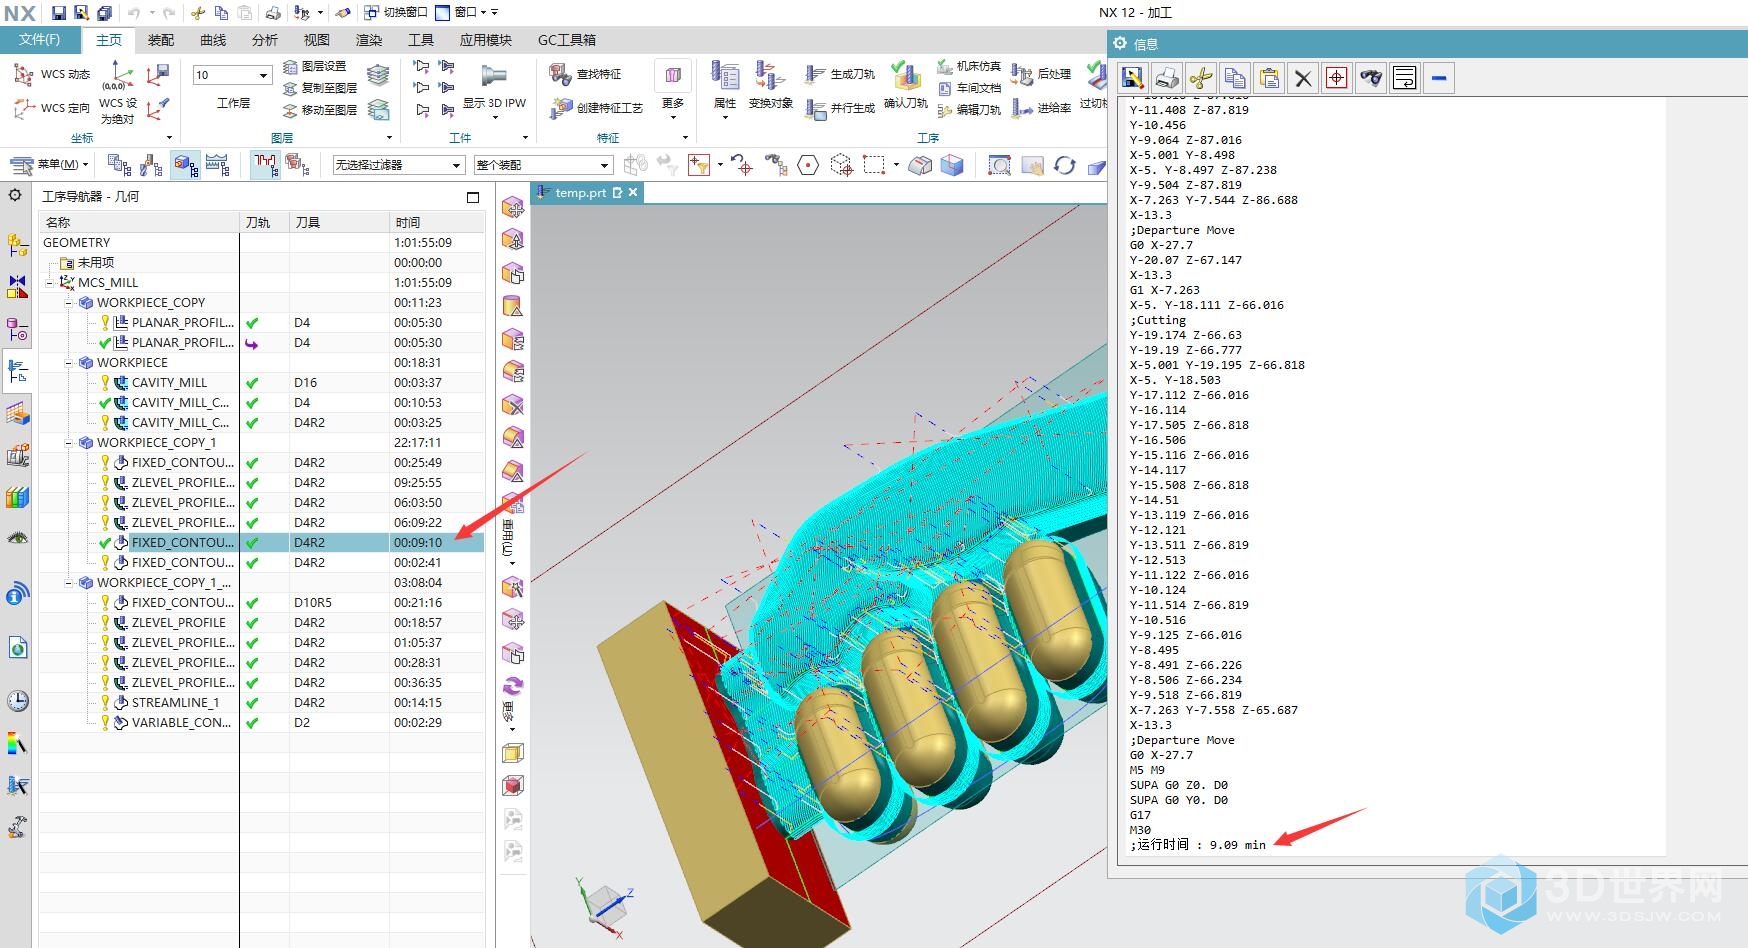Screen dimensions: 1748x948
Task: Click the maximize box of the Operation Navigator panel
Action: click(x=473, y=197)
